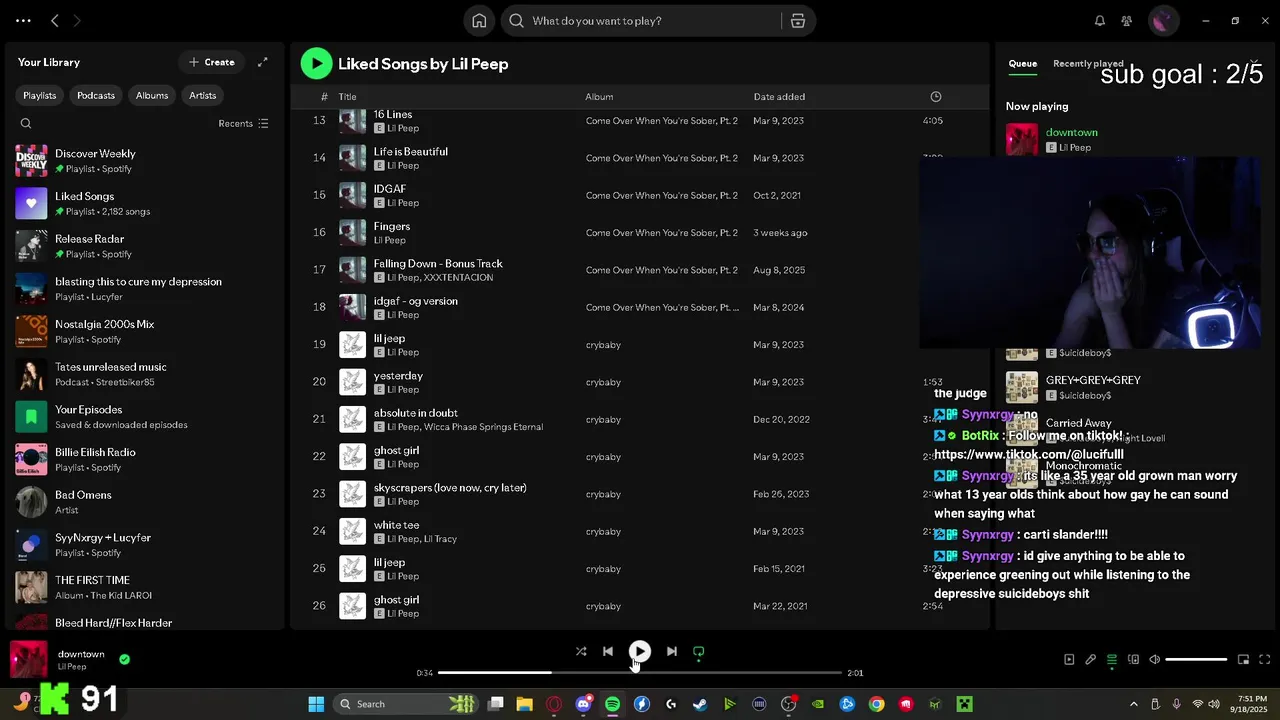Switch to the Queue tab
1280x720 pixels.
pyautogui.click(x=1022, y=63)
